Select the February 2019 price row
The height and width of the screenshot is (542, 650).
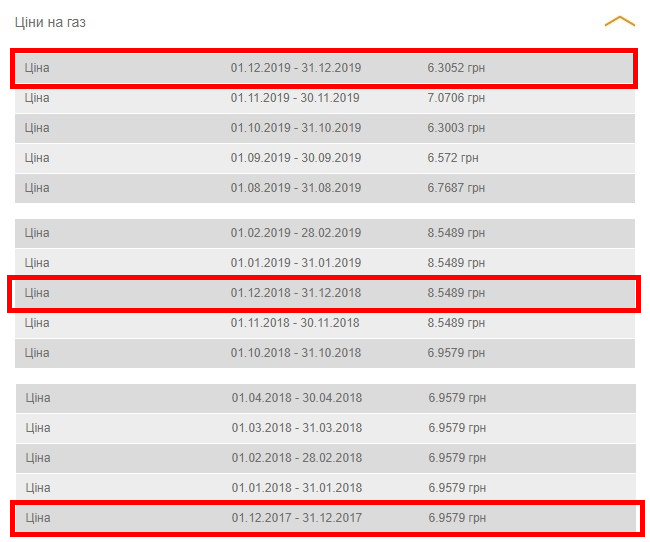click(324, 233)
